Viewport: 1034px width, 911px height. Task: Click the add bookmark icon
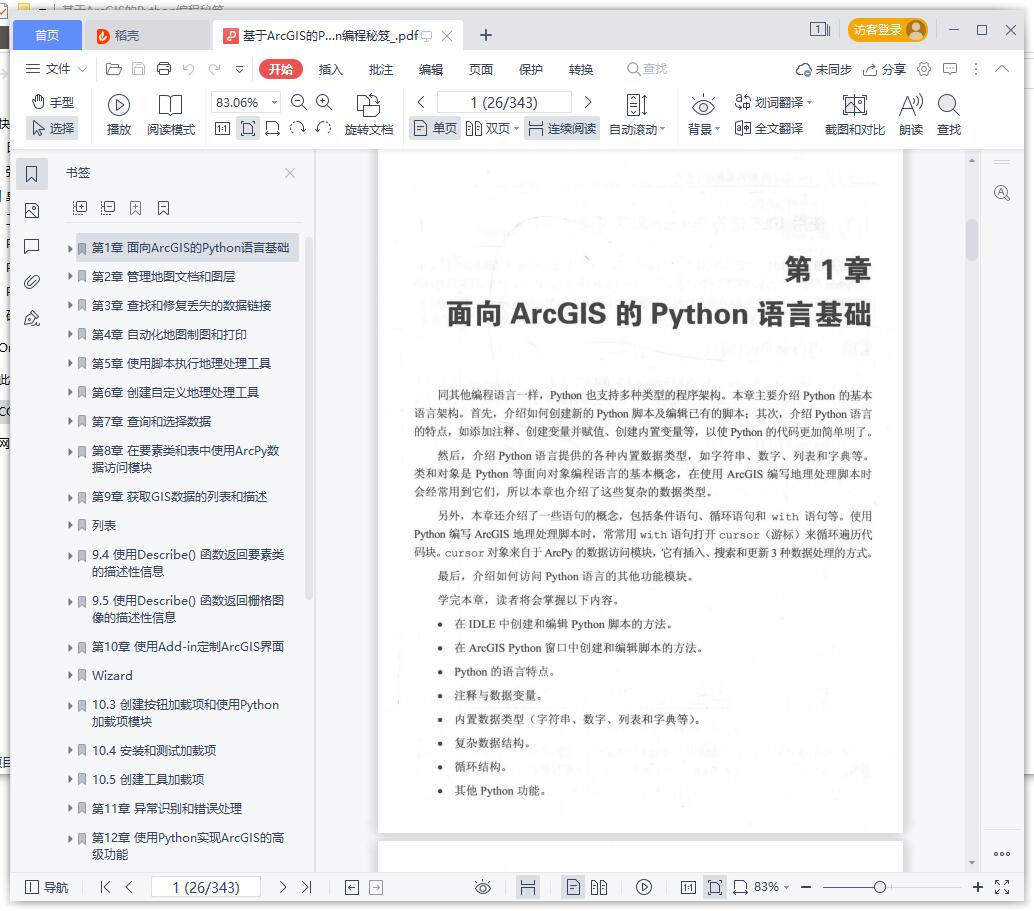click(x=135, y=208)
